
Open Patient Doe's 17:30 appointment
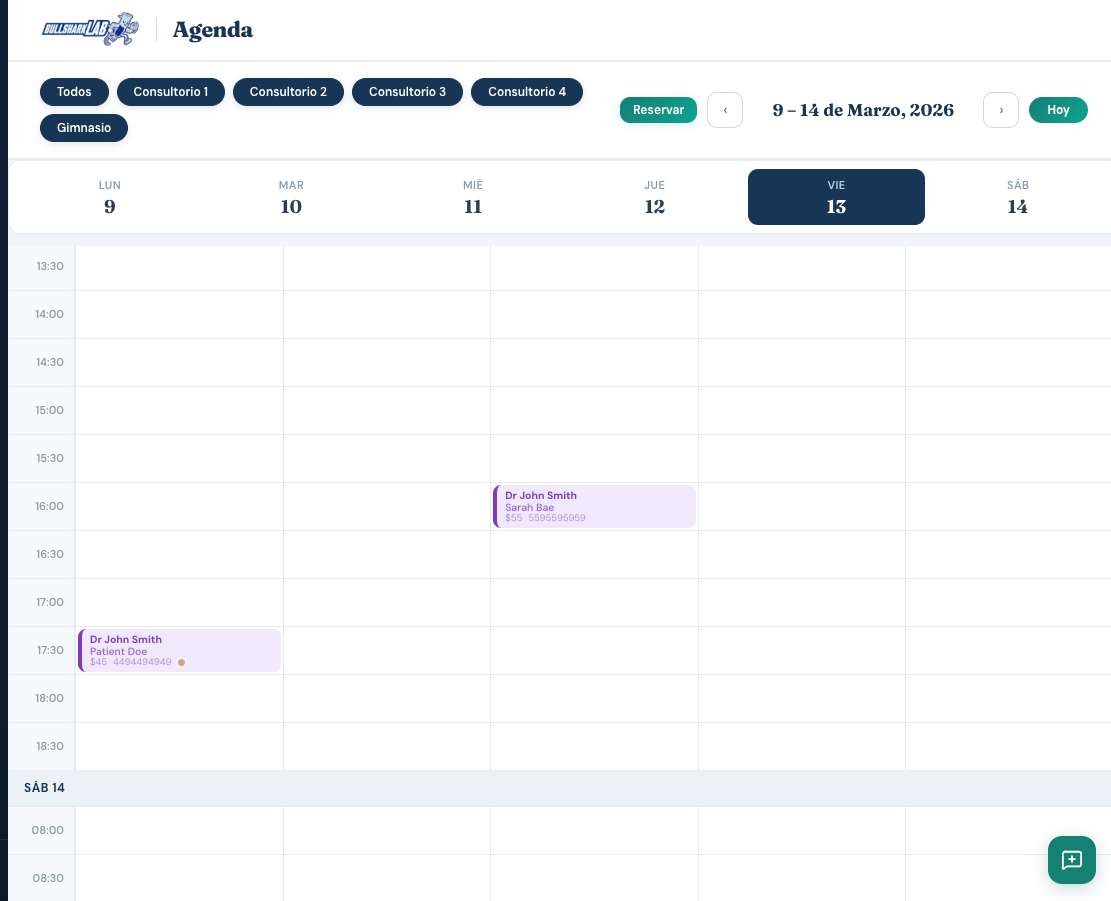coord(180,650)
